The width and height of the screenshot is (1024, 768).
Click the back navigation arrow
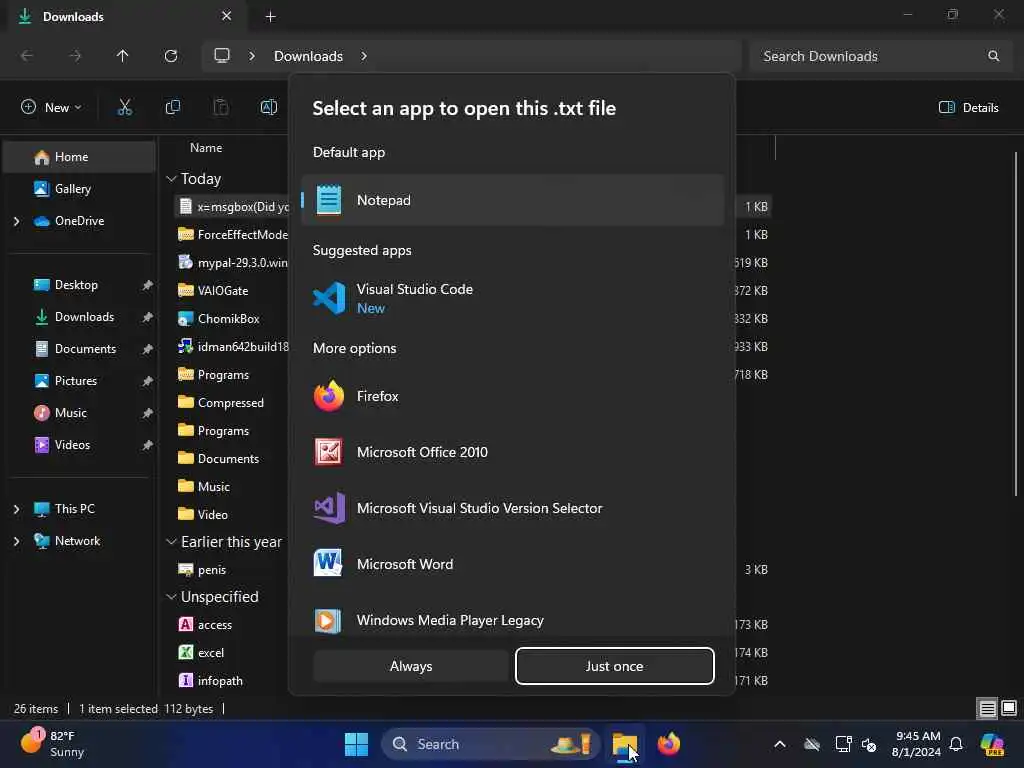pyautogui.click(x=27, y=56)
